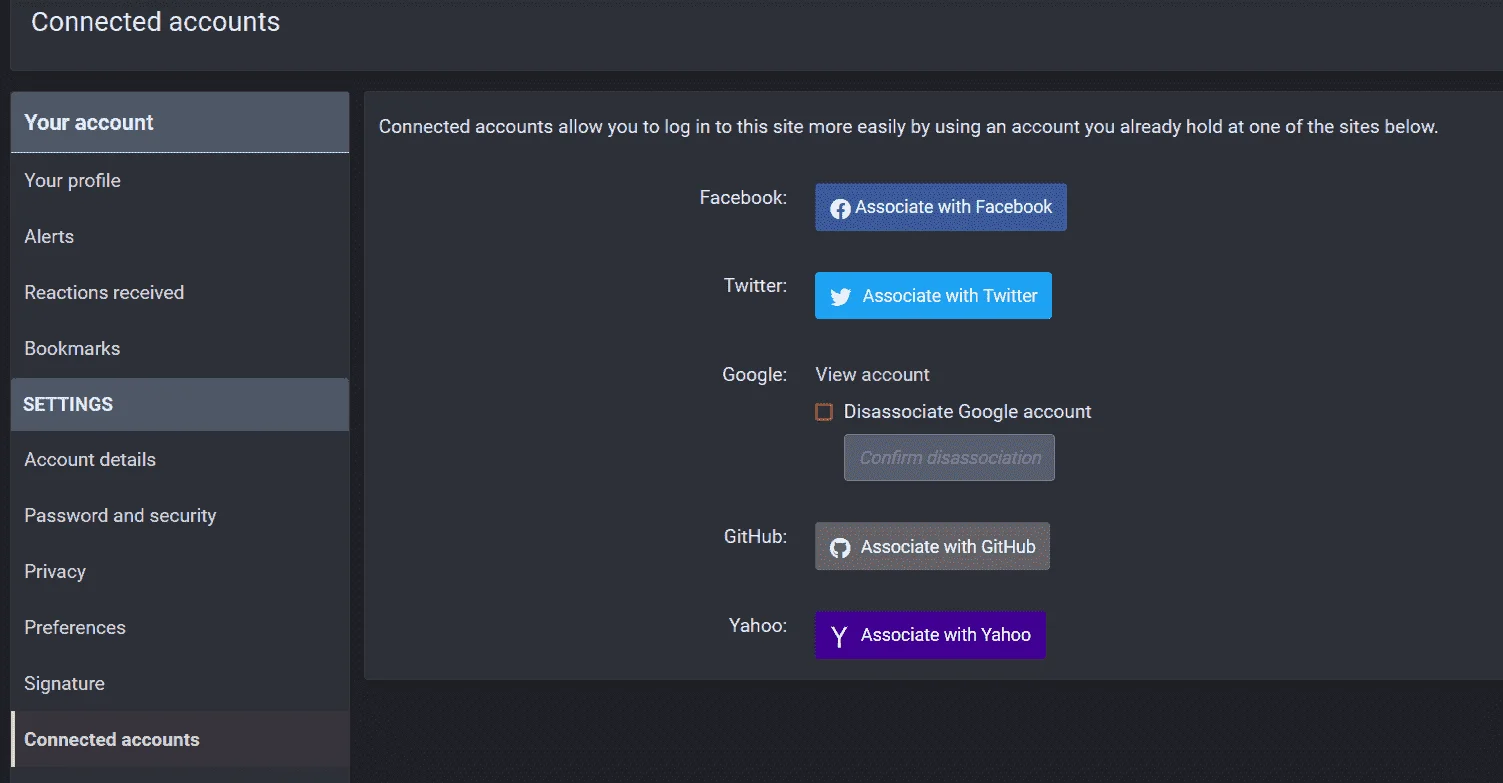
Task: Click Associate with Twitter button text
Action: [x=950, y=296]
